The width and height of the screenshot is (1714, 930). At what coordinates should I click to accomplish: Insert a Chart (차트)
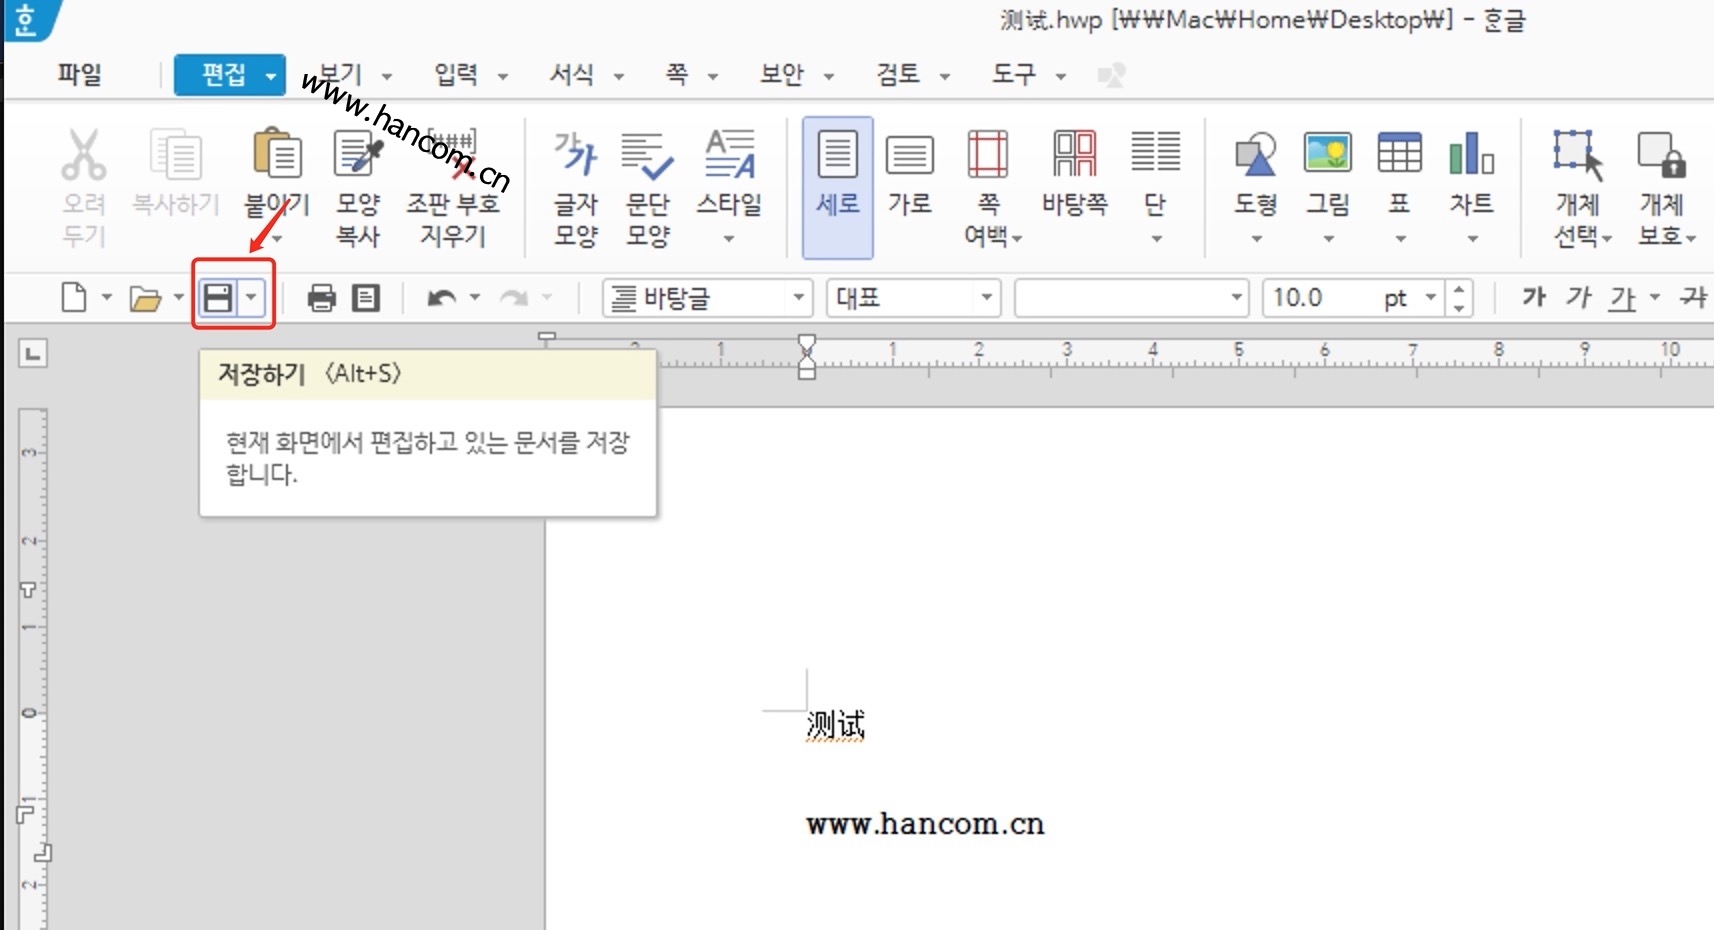coord(1472,153)
